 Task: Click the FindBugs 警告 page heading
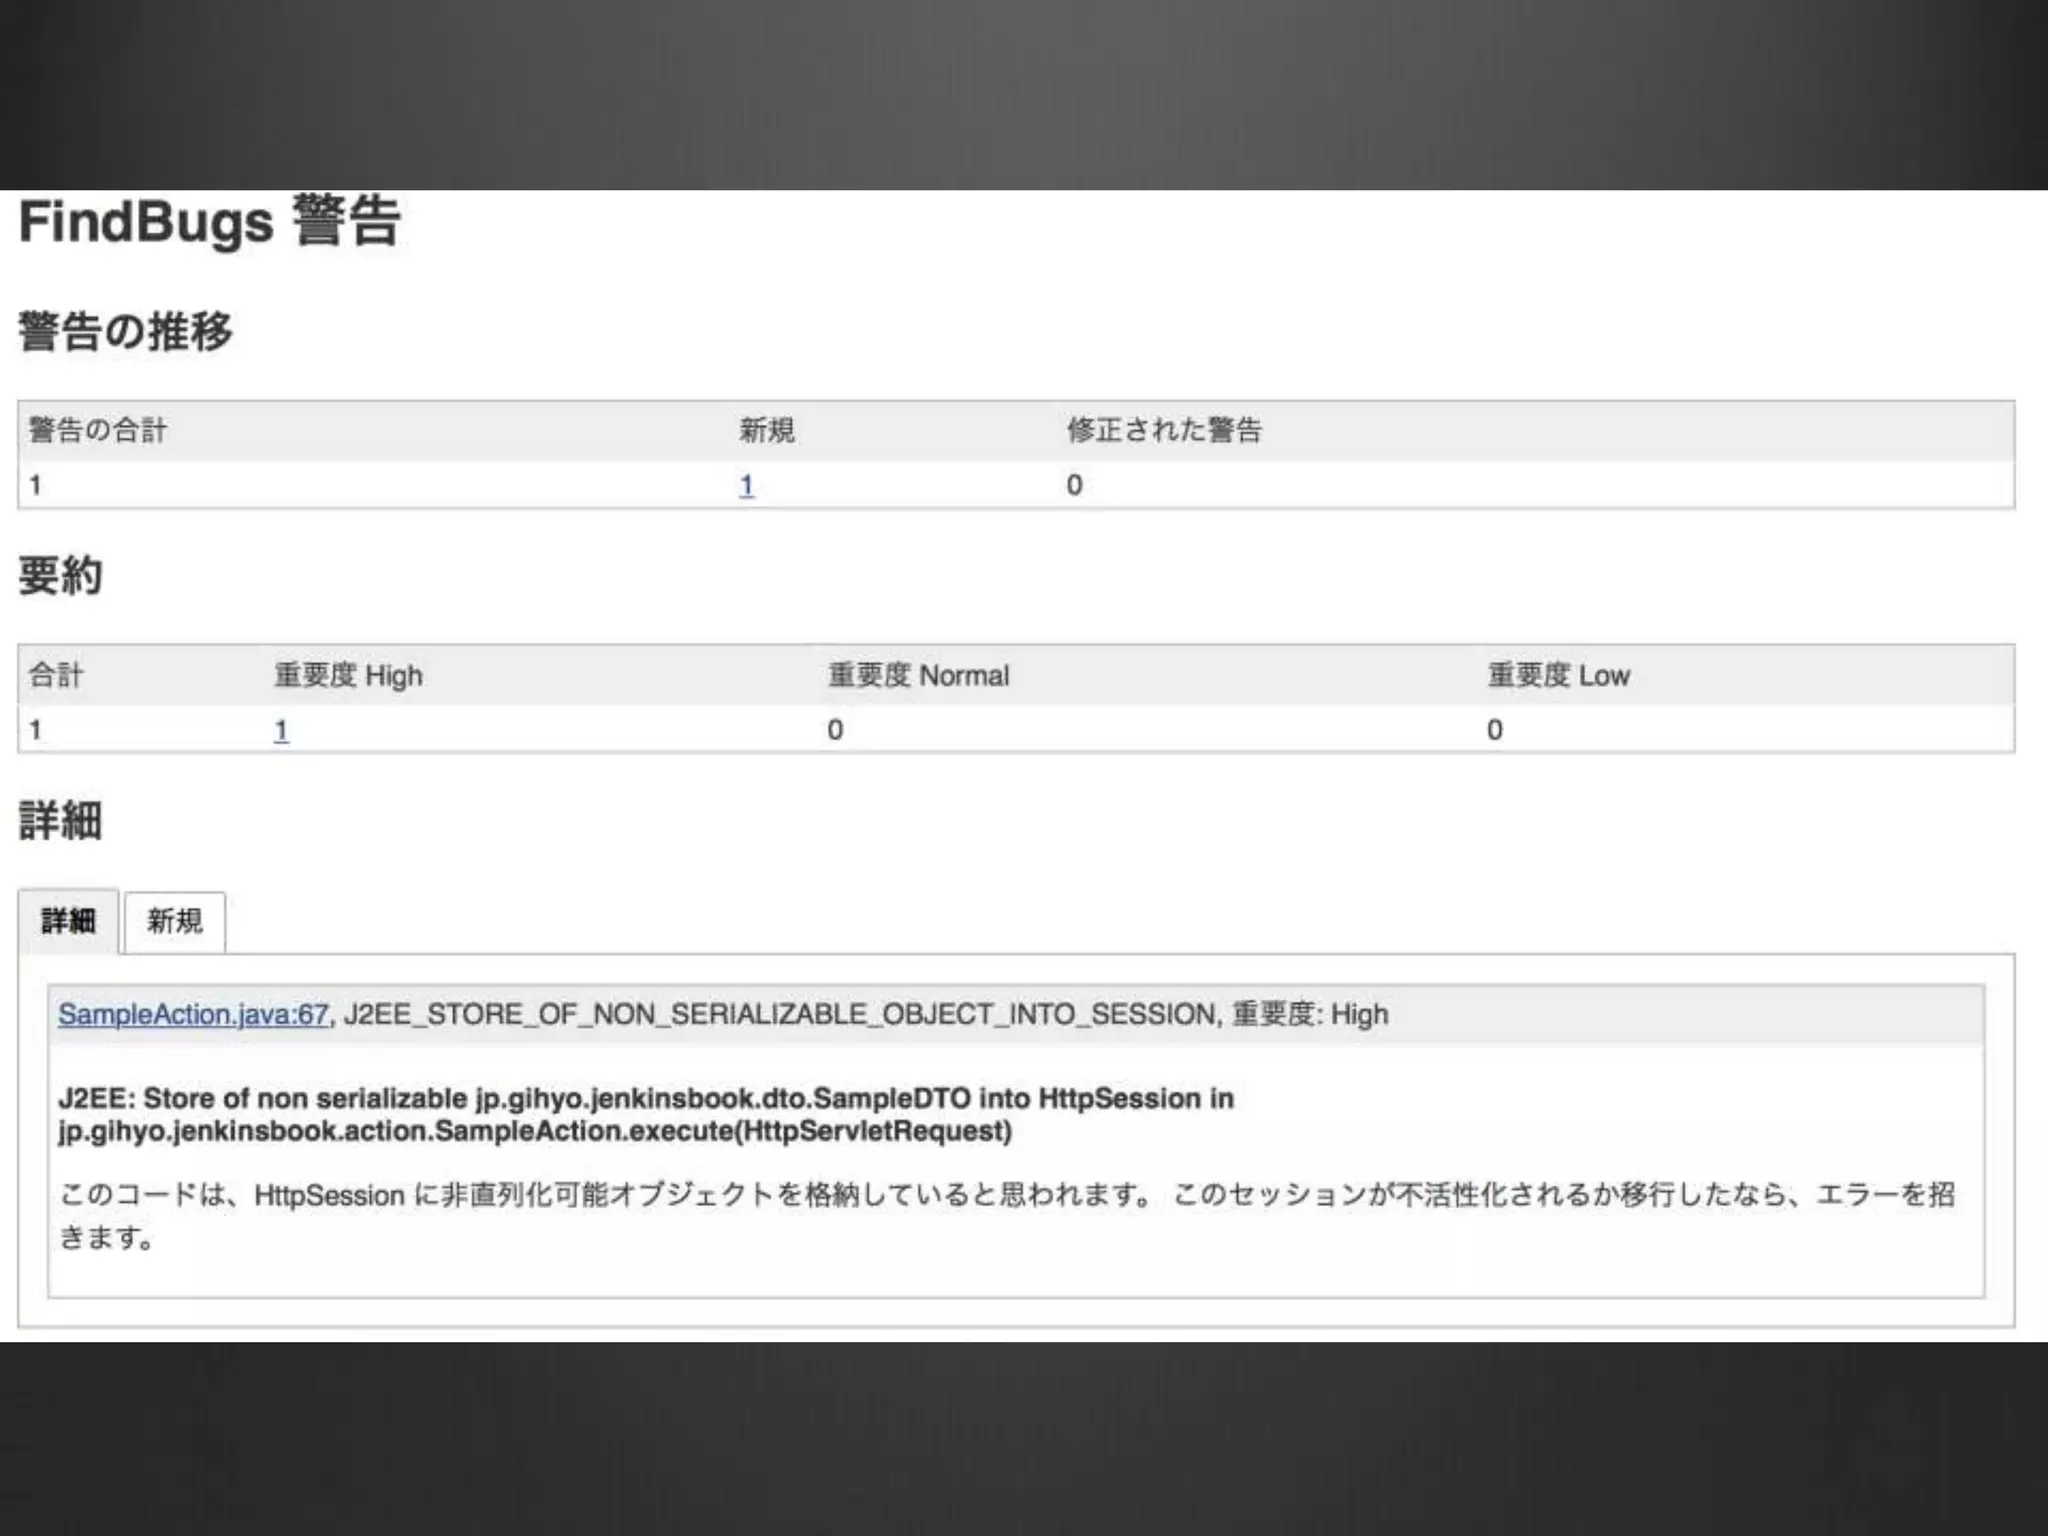[x=210, y=222]
